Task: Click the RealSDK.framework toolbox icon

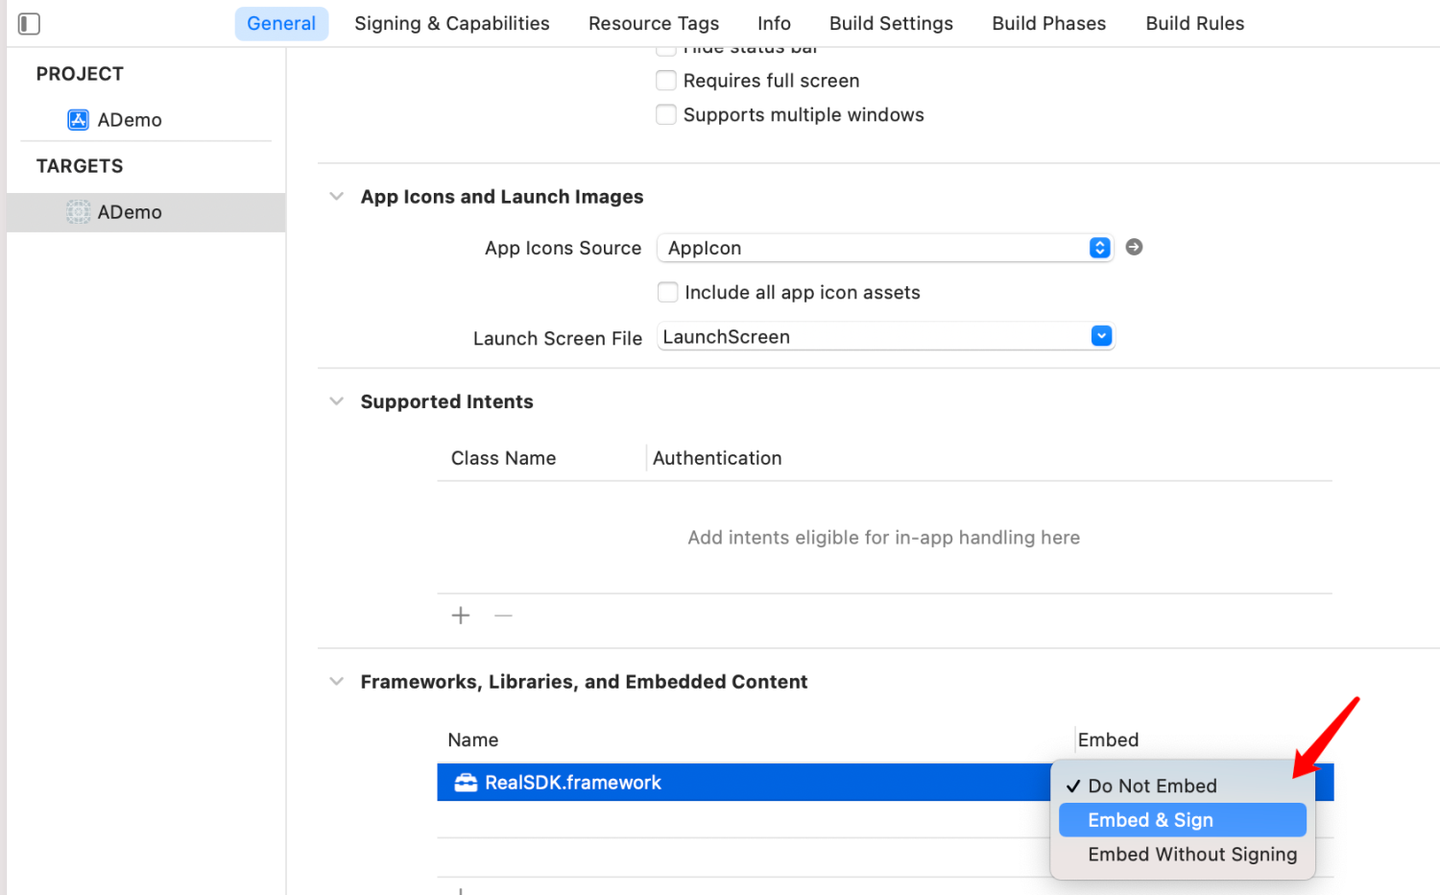Action: click(x=466, y=782)
